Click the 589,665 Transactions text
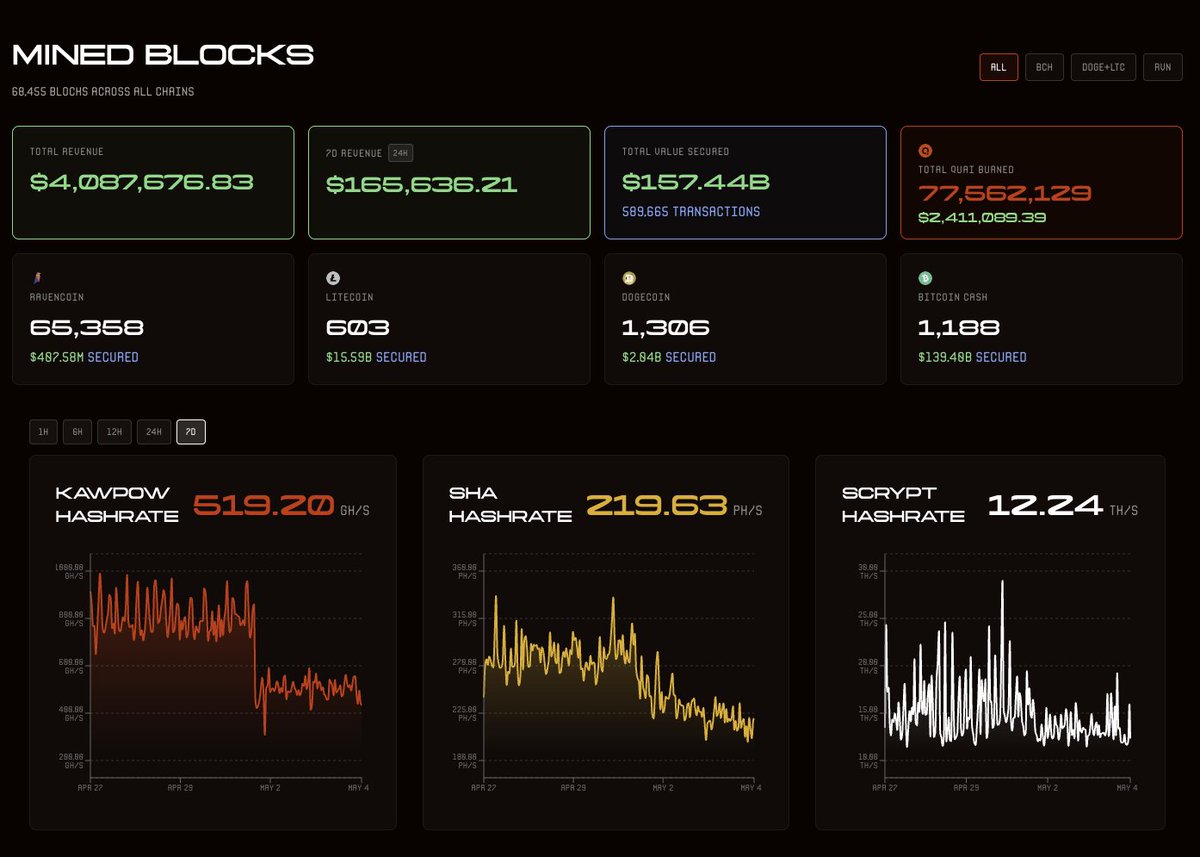 click(x=691, y=212)
